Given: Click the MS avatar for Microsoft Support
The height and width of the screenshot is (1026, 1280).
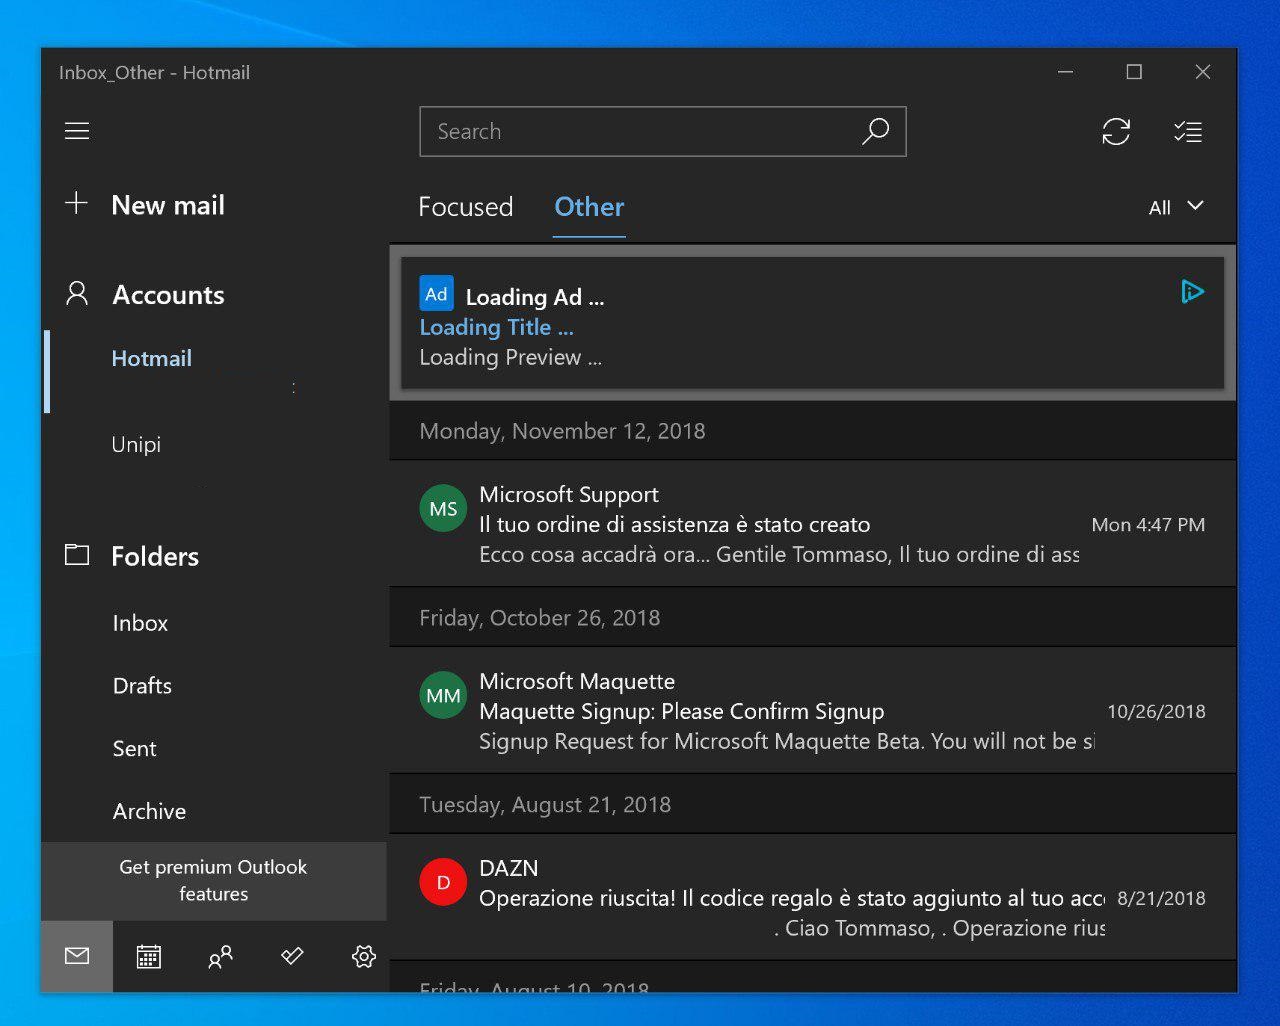Looking at the screenshot, I should (x=443, y=509).
